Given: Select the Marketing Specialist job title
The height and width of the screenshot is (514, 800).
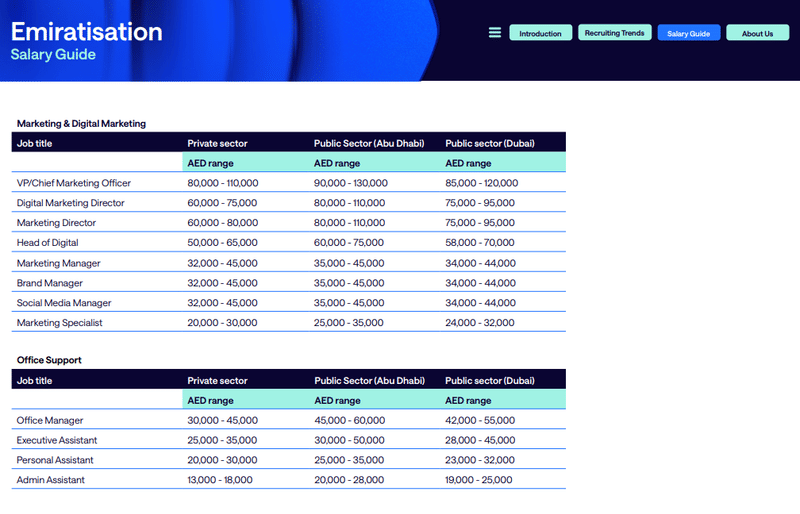Looking at the screenshot, I should pos(60,323).
